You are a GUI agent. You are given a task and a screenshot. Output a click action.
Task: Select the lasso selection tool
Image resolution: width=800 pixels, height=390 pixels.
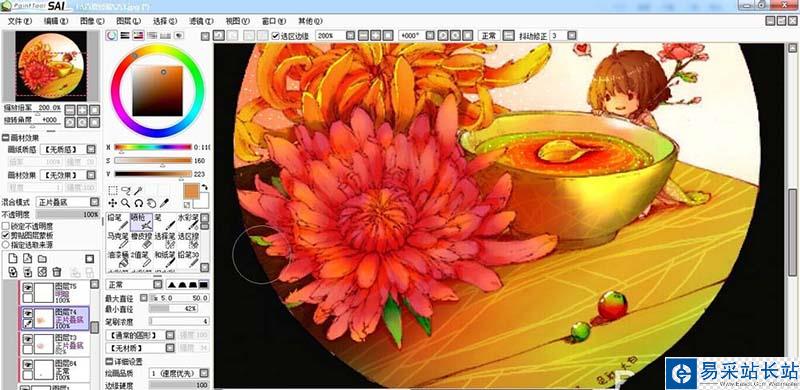pyautogui.click(x=126, y=191)
